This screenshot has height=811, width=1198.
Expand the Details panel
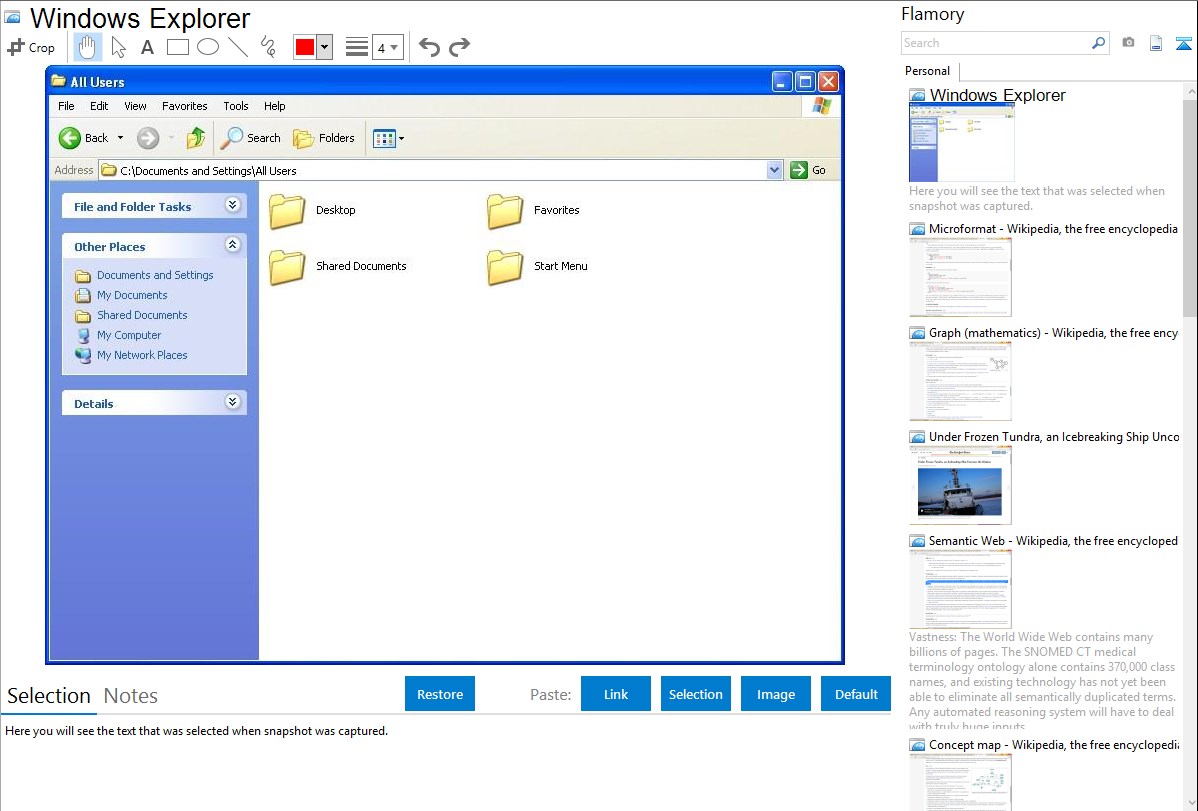click(232, 402)
